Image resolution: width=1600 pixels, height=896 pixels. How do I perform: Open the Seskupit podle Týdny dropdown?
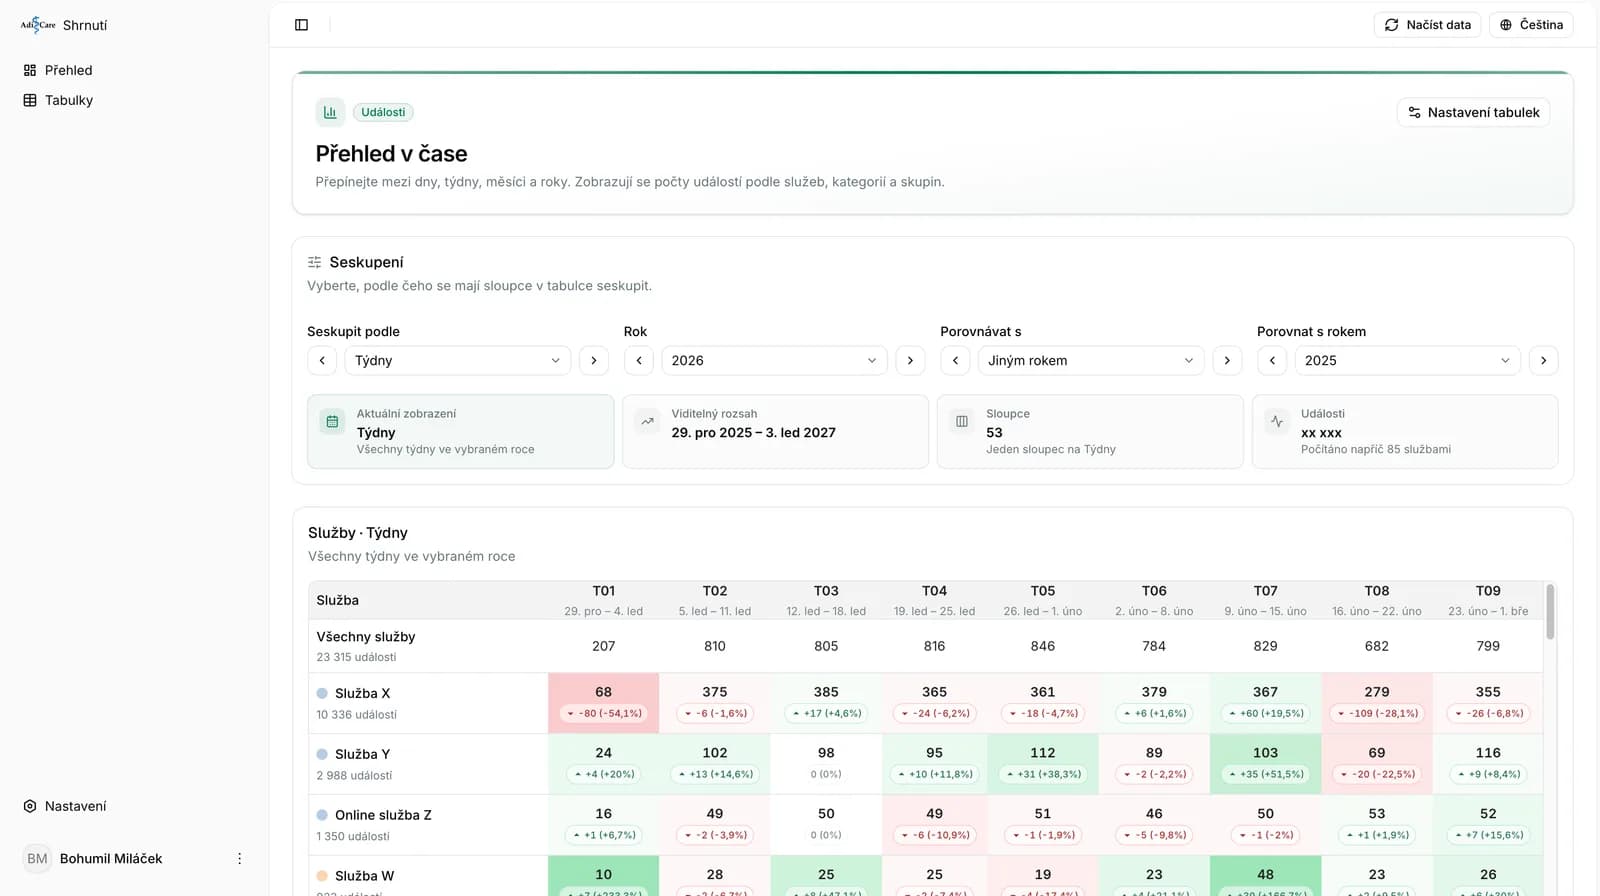[457, 361]
